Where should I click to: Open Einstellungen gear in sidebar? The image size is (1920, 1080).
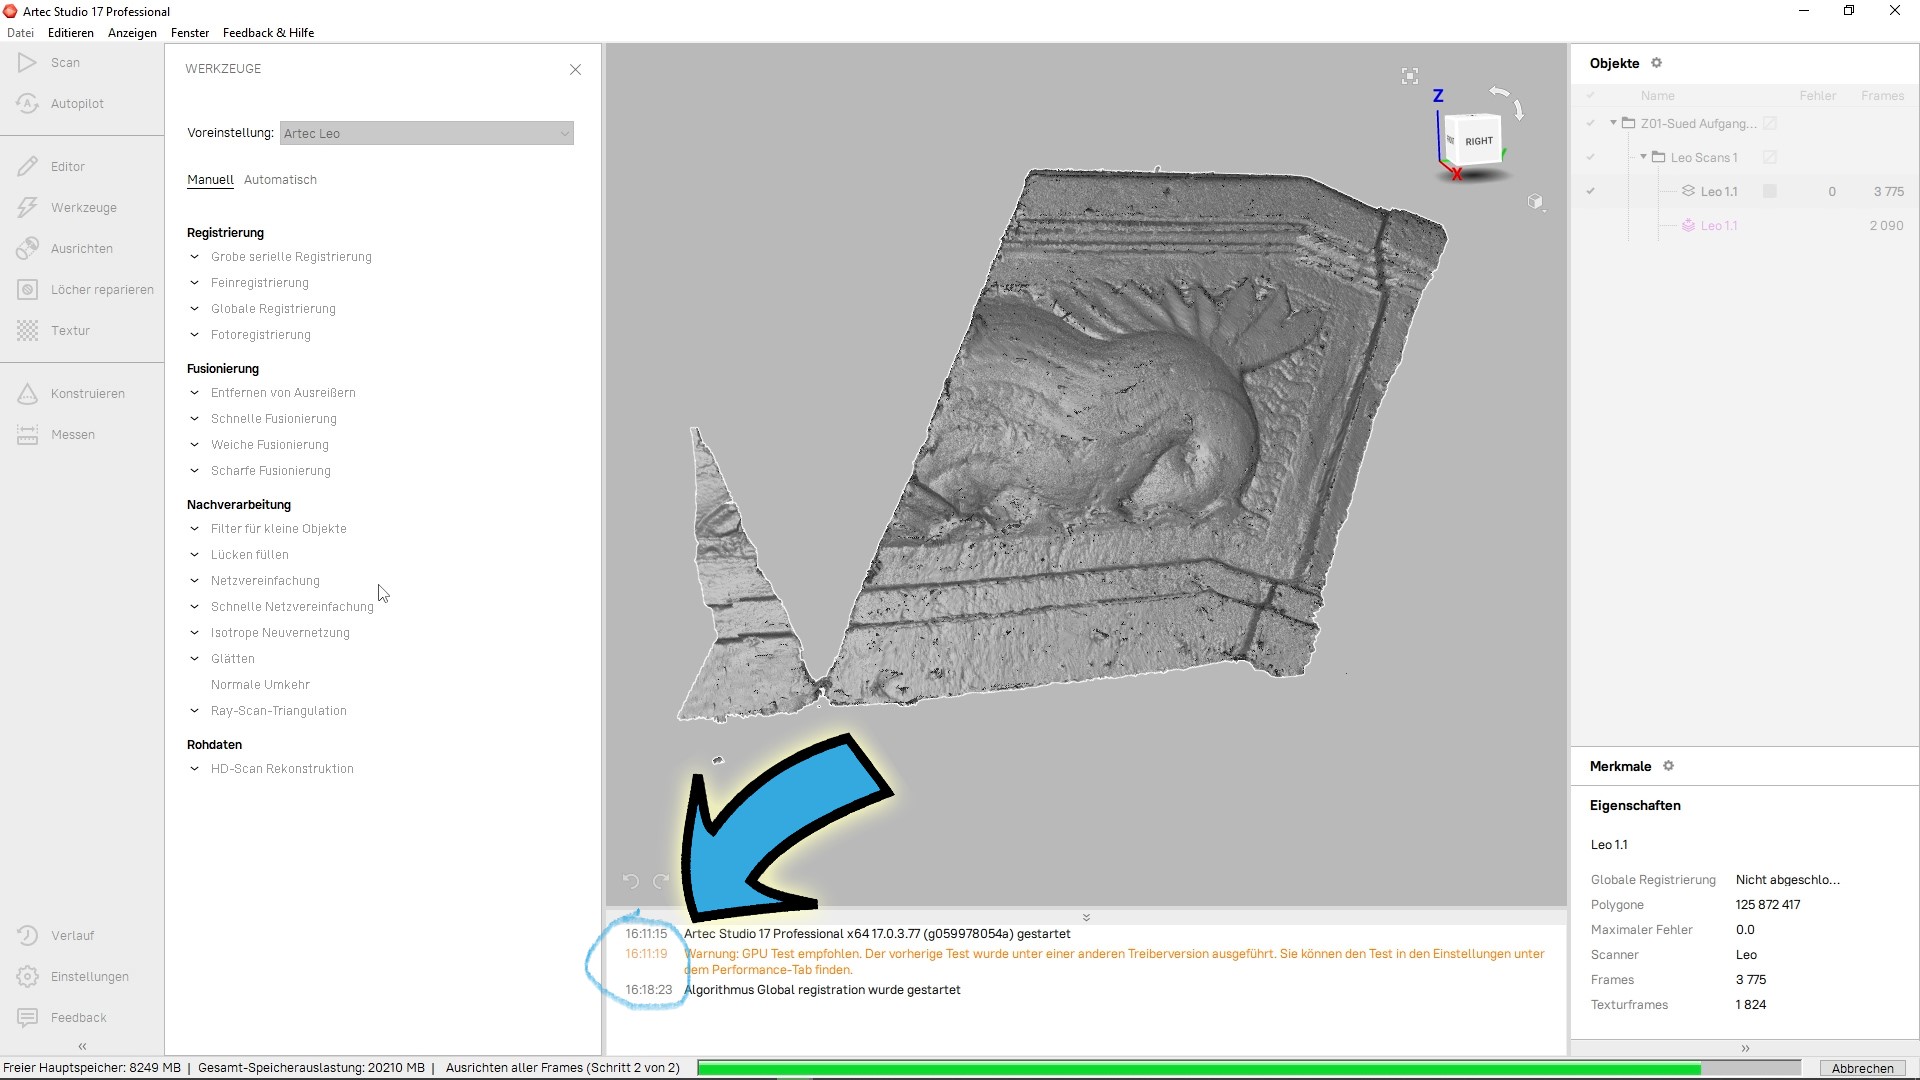[27, 976]
